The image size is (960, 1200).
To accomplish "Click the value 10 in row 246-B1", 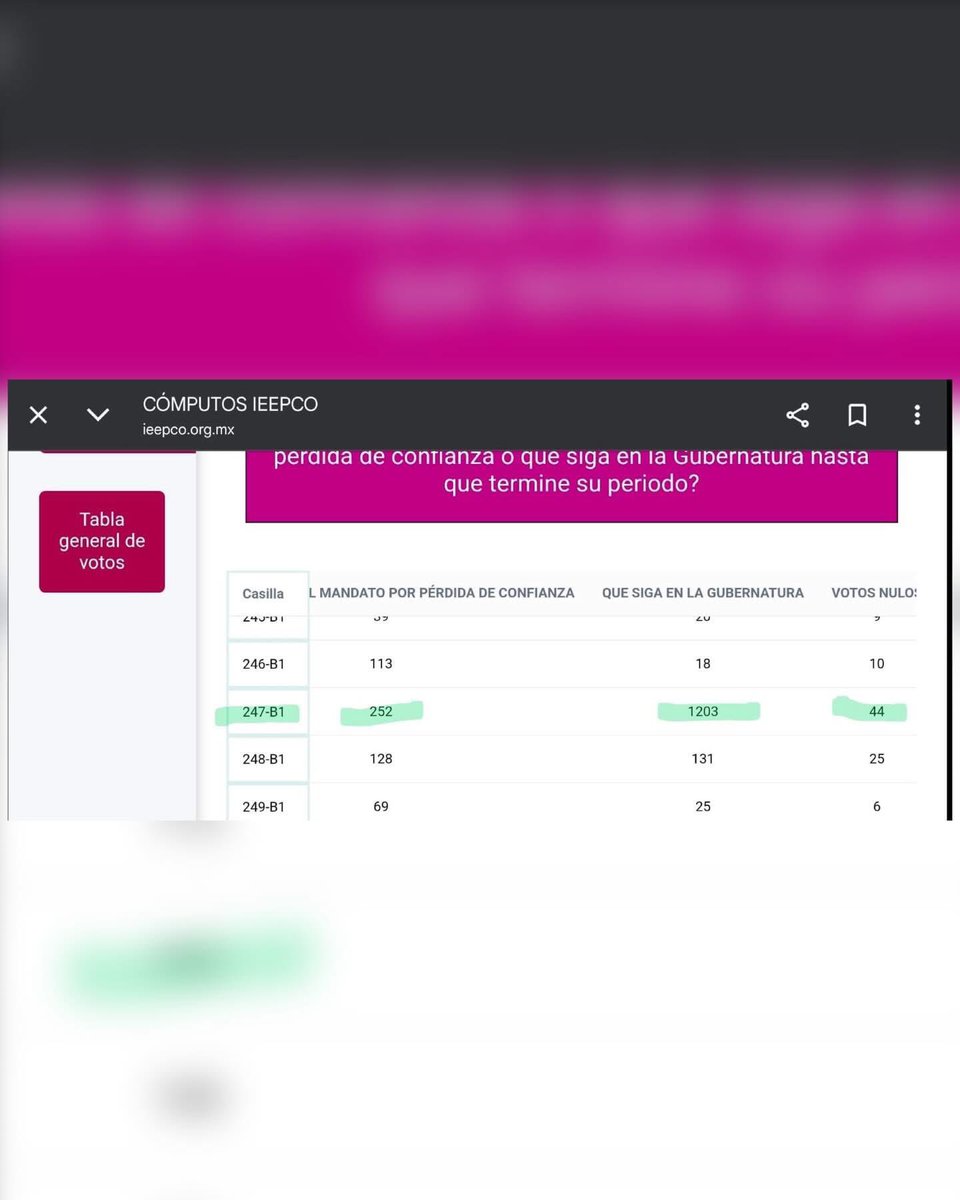I will pos(877,663).
